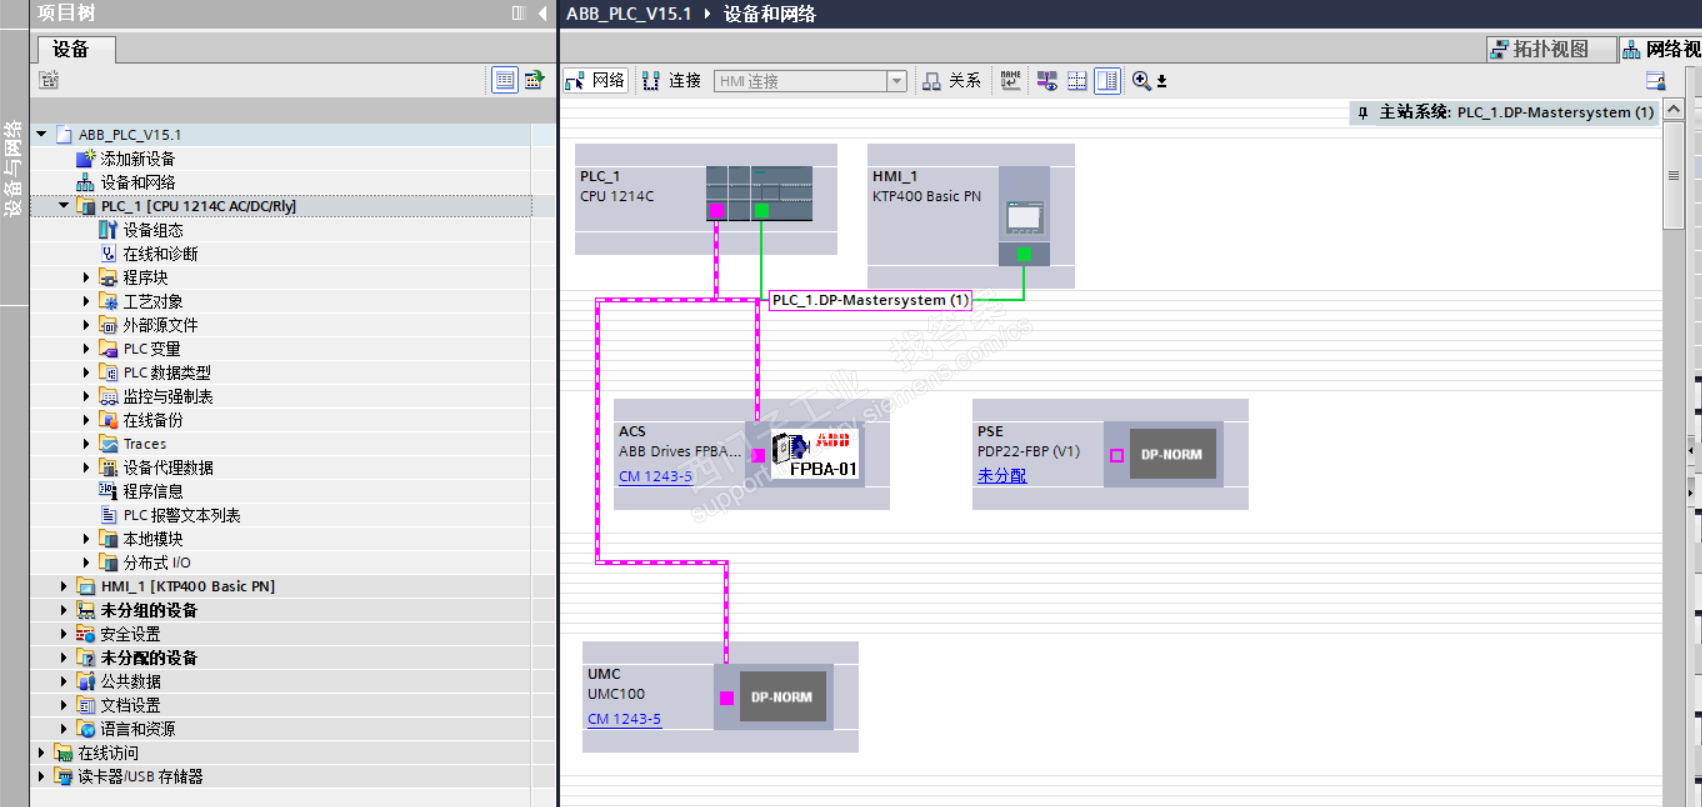
Task: Click the 文档设置 documentation settings icon
Action: click(x=86, y=705)
